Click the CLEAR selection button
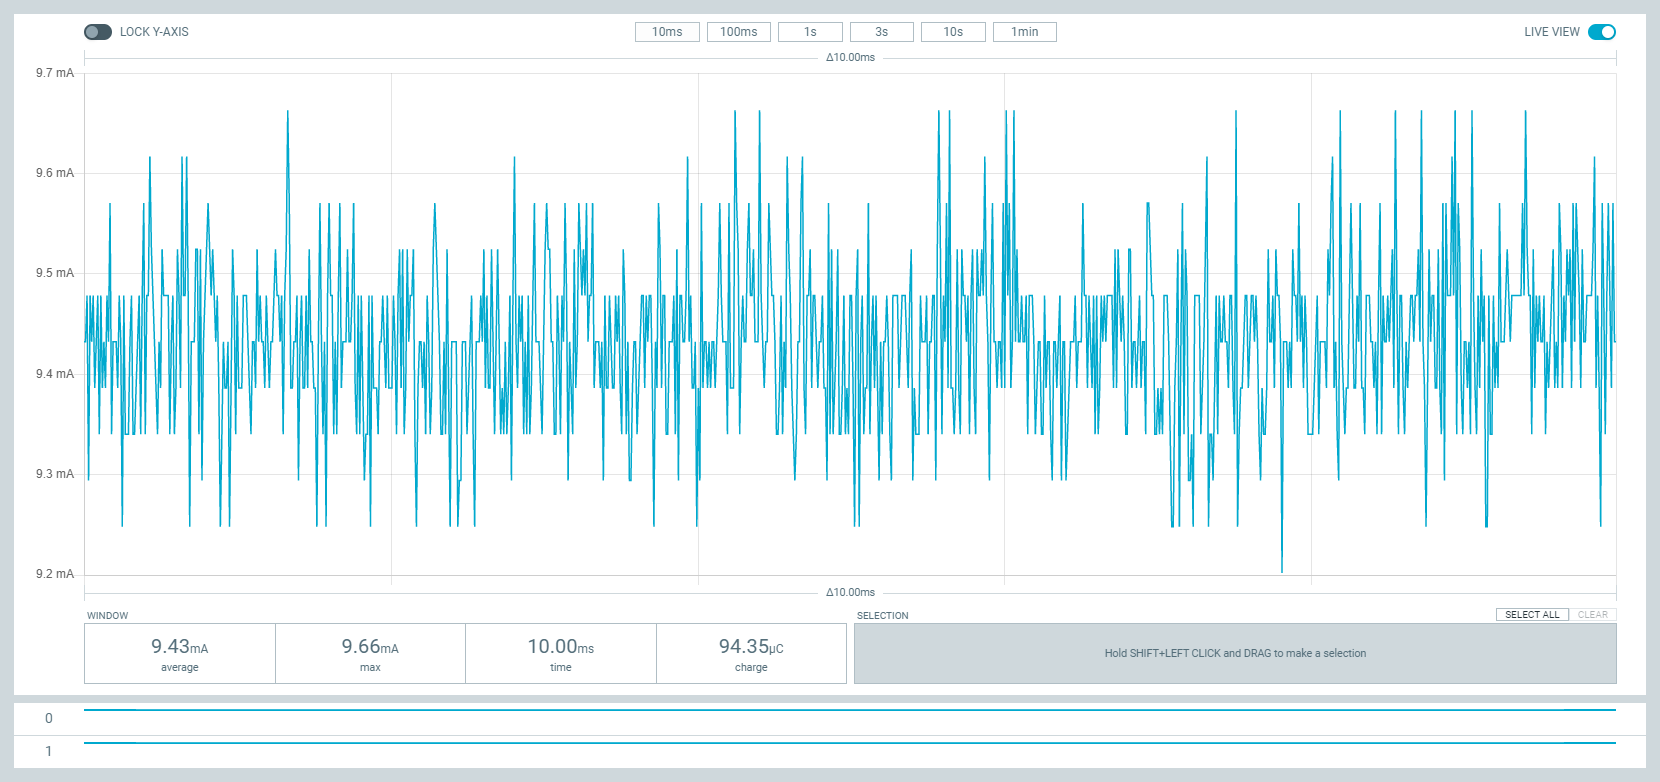The height and width of the screenshot is (782, 1660). point(1593,615)
